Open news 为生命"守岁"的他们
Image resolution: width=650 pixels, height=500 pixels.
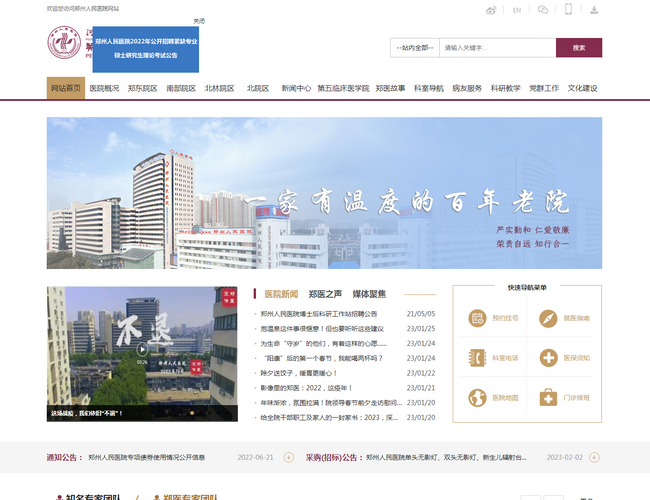pyautogui.click(x=323, y=344)
